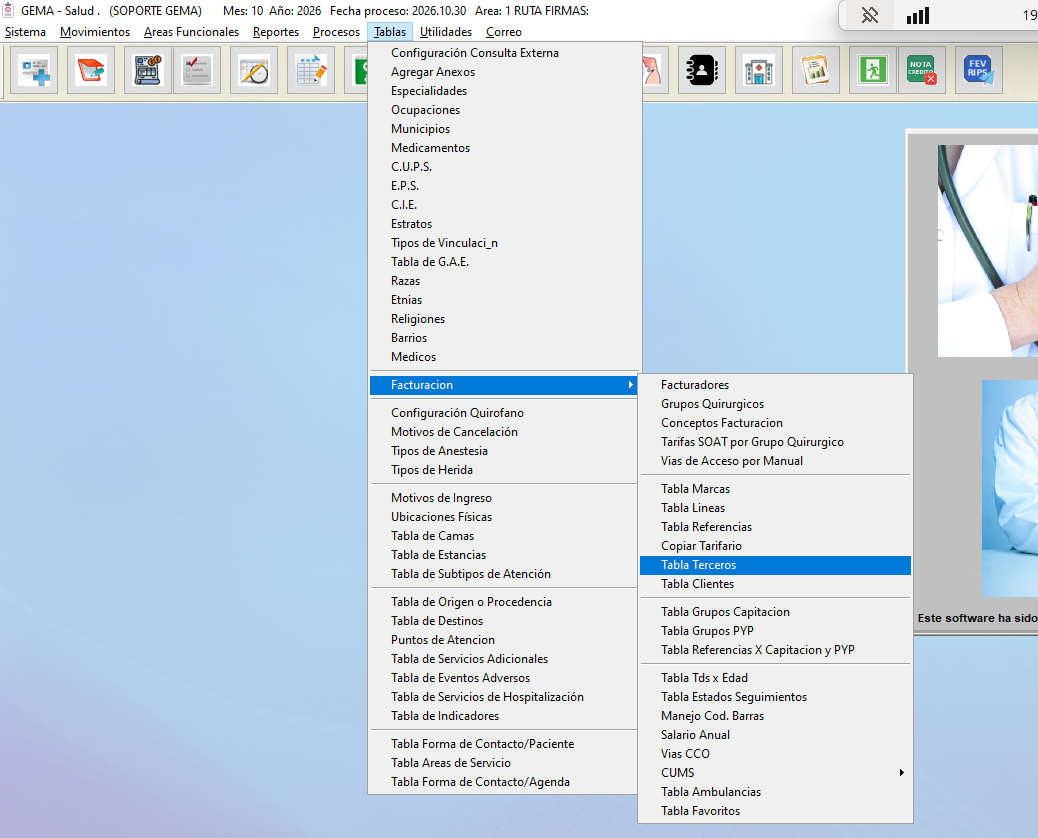Image resolution: width=1038 pixels, height=838 pixels.
Task: Select Copiar Tarifario entry
Action: tap(775, 546)
